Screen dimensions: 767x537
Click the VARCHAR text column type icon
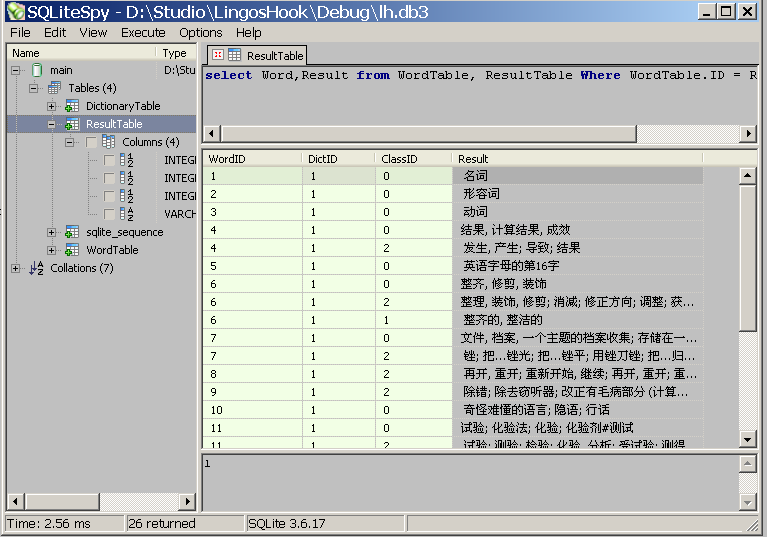127,214
